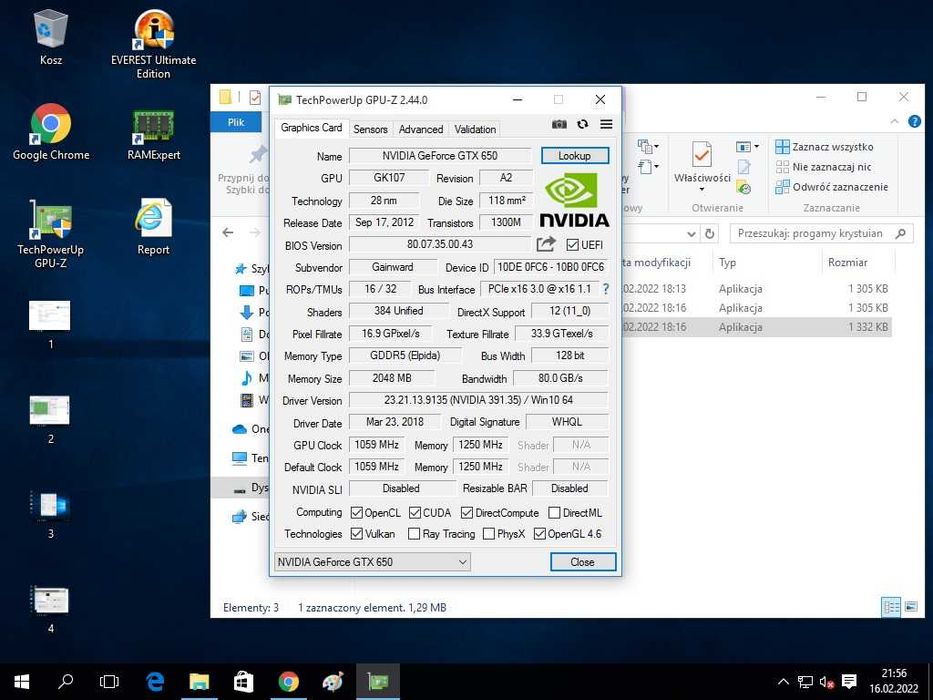
Task: Toggle the PhysX checkbox
Action: click(489, 534)
